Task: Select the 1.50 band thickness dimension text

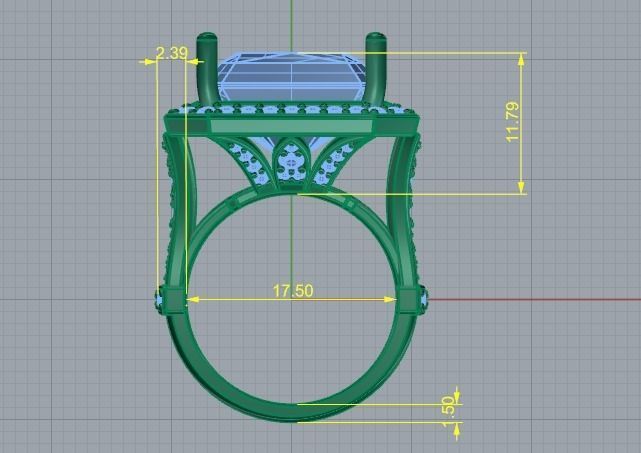Action: pyautogui.click(x=448, y=411)
